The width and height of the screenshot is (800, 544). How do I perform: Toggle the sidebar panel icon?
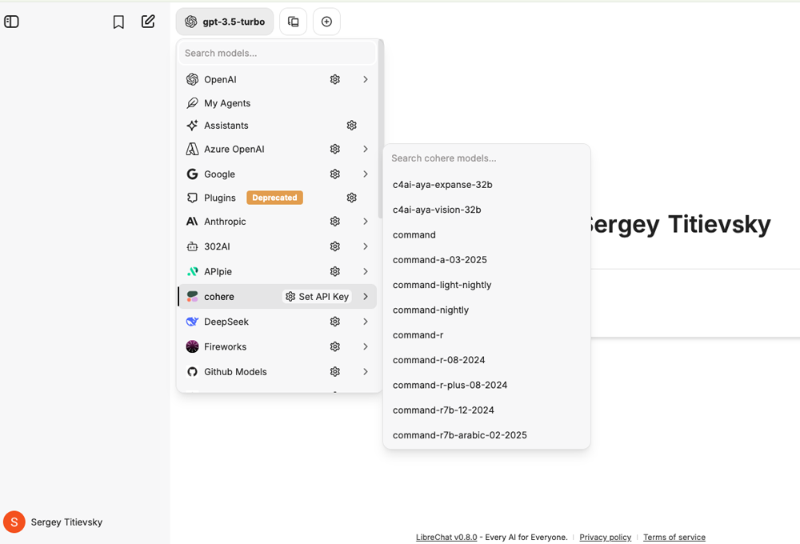pos(12,21)
